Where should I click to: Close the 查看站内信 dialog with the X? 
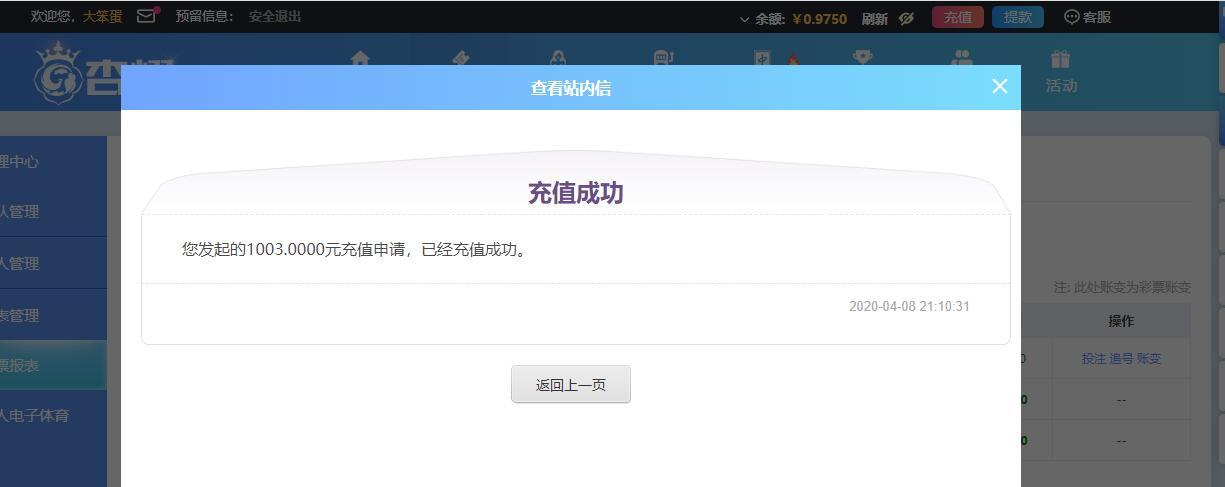(1000, 86)
